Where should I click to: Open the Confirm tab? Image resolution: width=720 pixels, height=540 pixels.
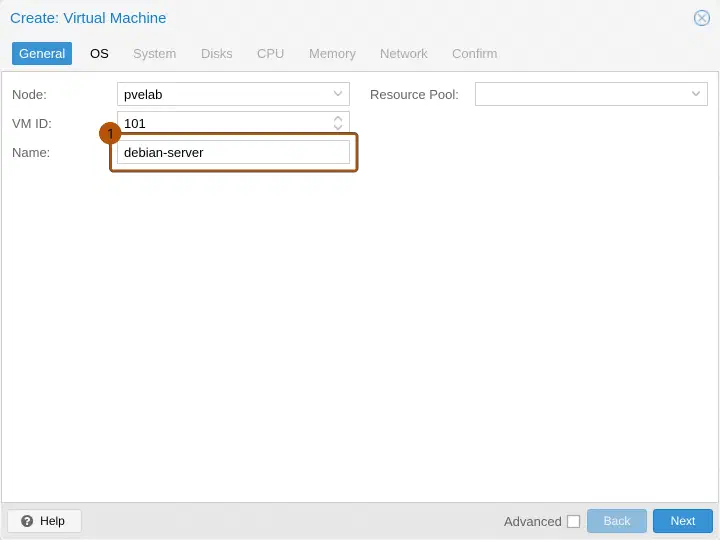click(474, 53)
